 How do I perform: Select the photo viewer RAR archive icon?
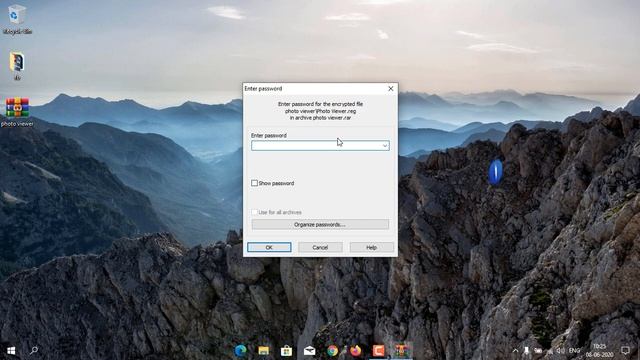tap(17, 111)
